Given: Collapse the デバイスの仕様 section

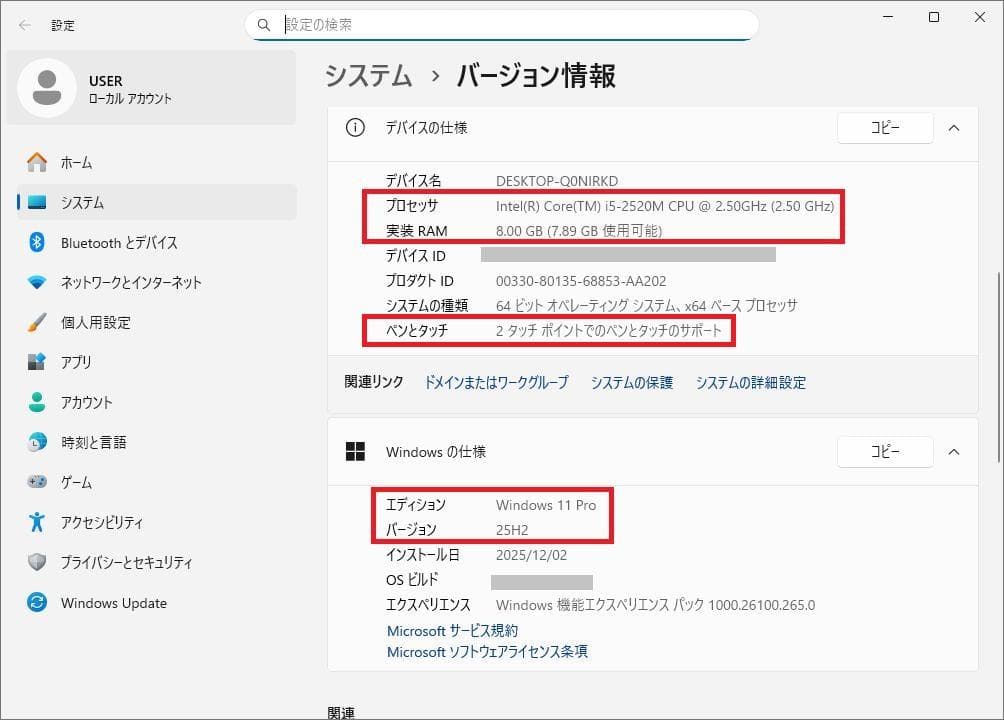Looking at the screenshot, I should [x=953, y=128].
